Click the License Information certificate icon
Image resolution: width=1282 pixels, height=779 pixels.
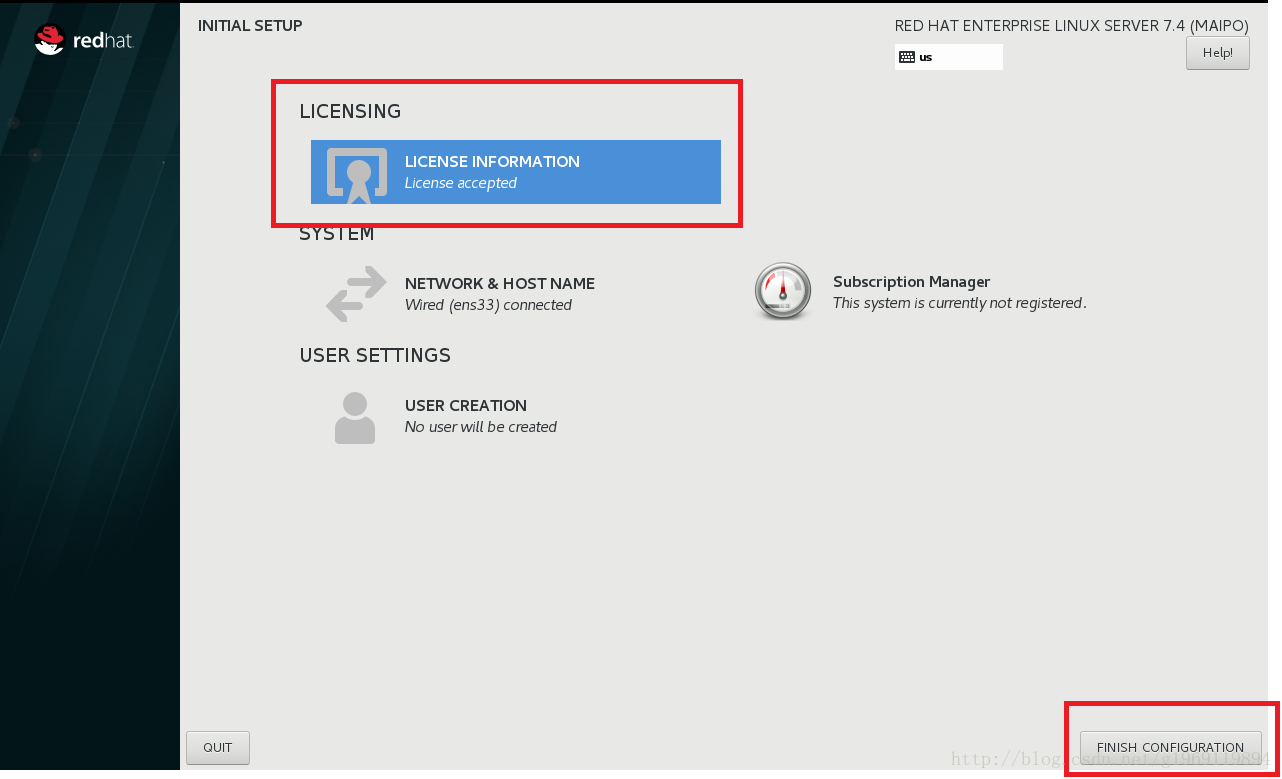(x=357, y=174)
